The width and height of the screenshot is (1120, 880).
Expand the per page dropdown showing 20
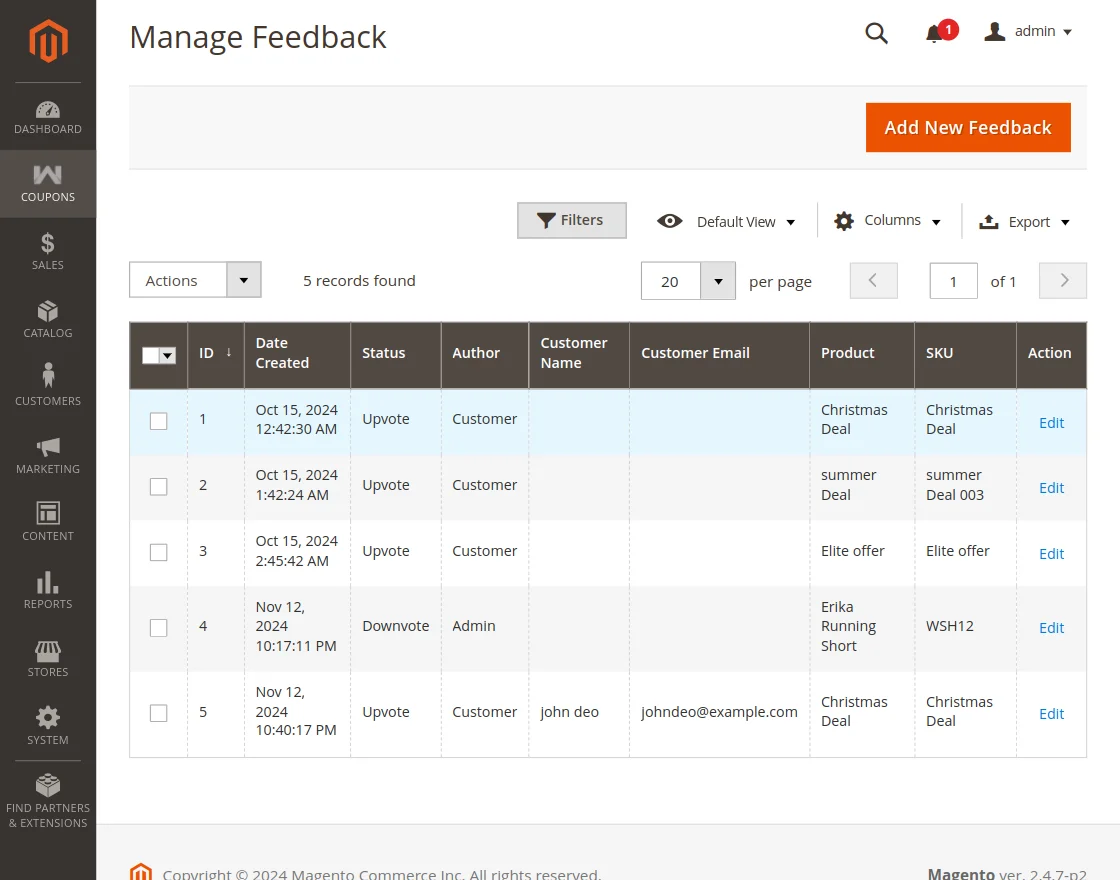tap(687, 281)
